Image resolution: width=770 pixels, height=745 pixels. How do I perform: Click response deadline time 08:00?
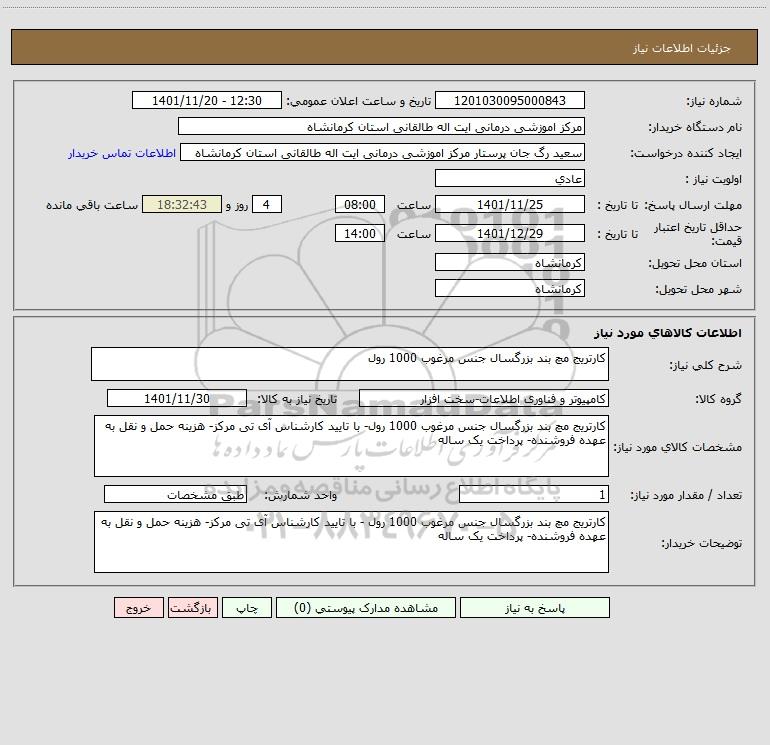click(x=359, y=204)
